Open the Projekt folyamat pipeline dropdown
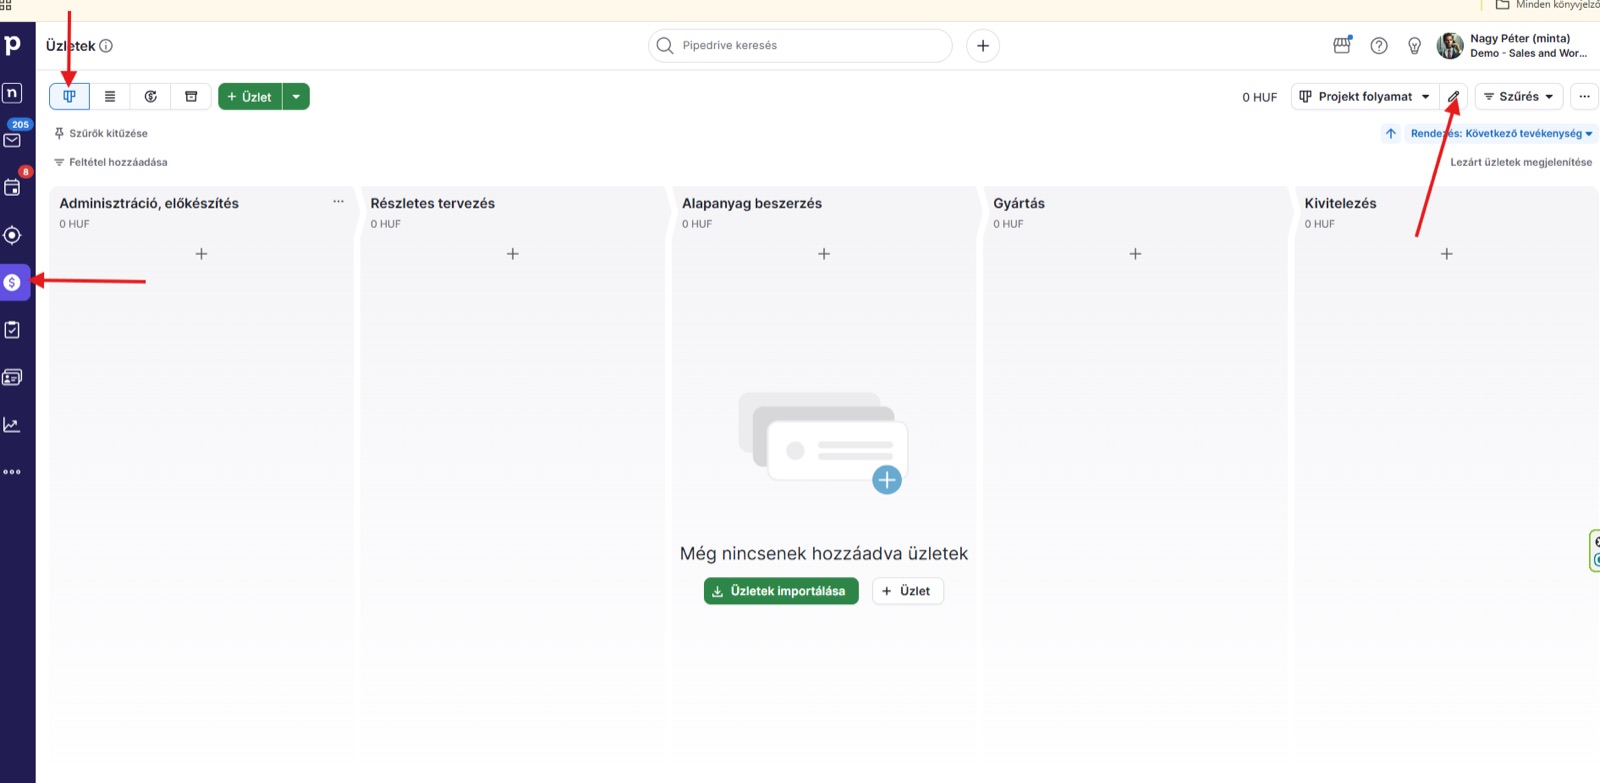Viewport: 1600px width, 783px height. (1365, 96)
